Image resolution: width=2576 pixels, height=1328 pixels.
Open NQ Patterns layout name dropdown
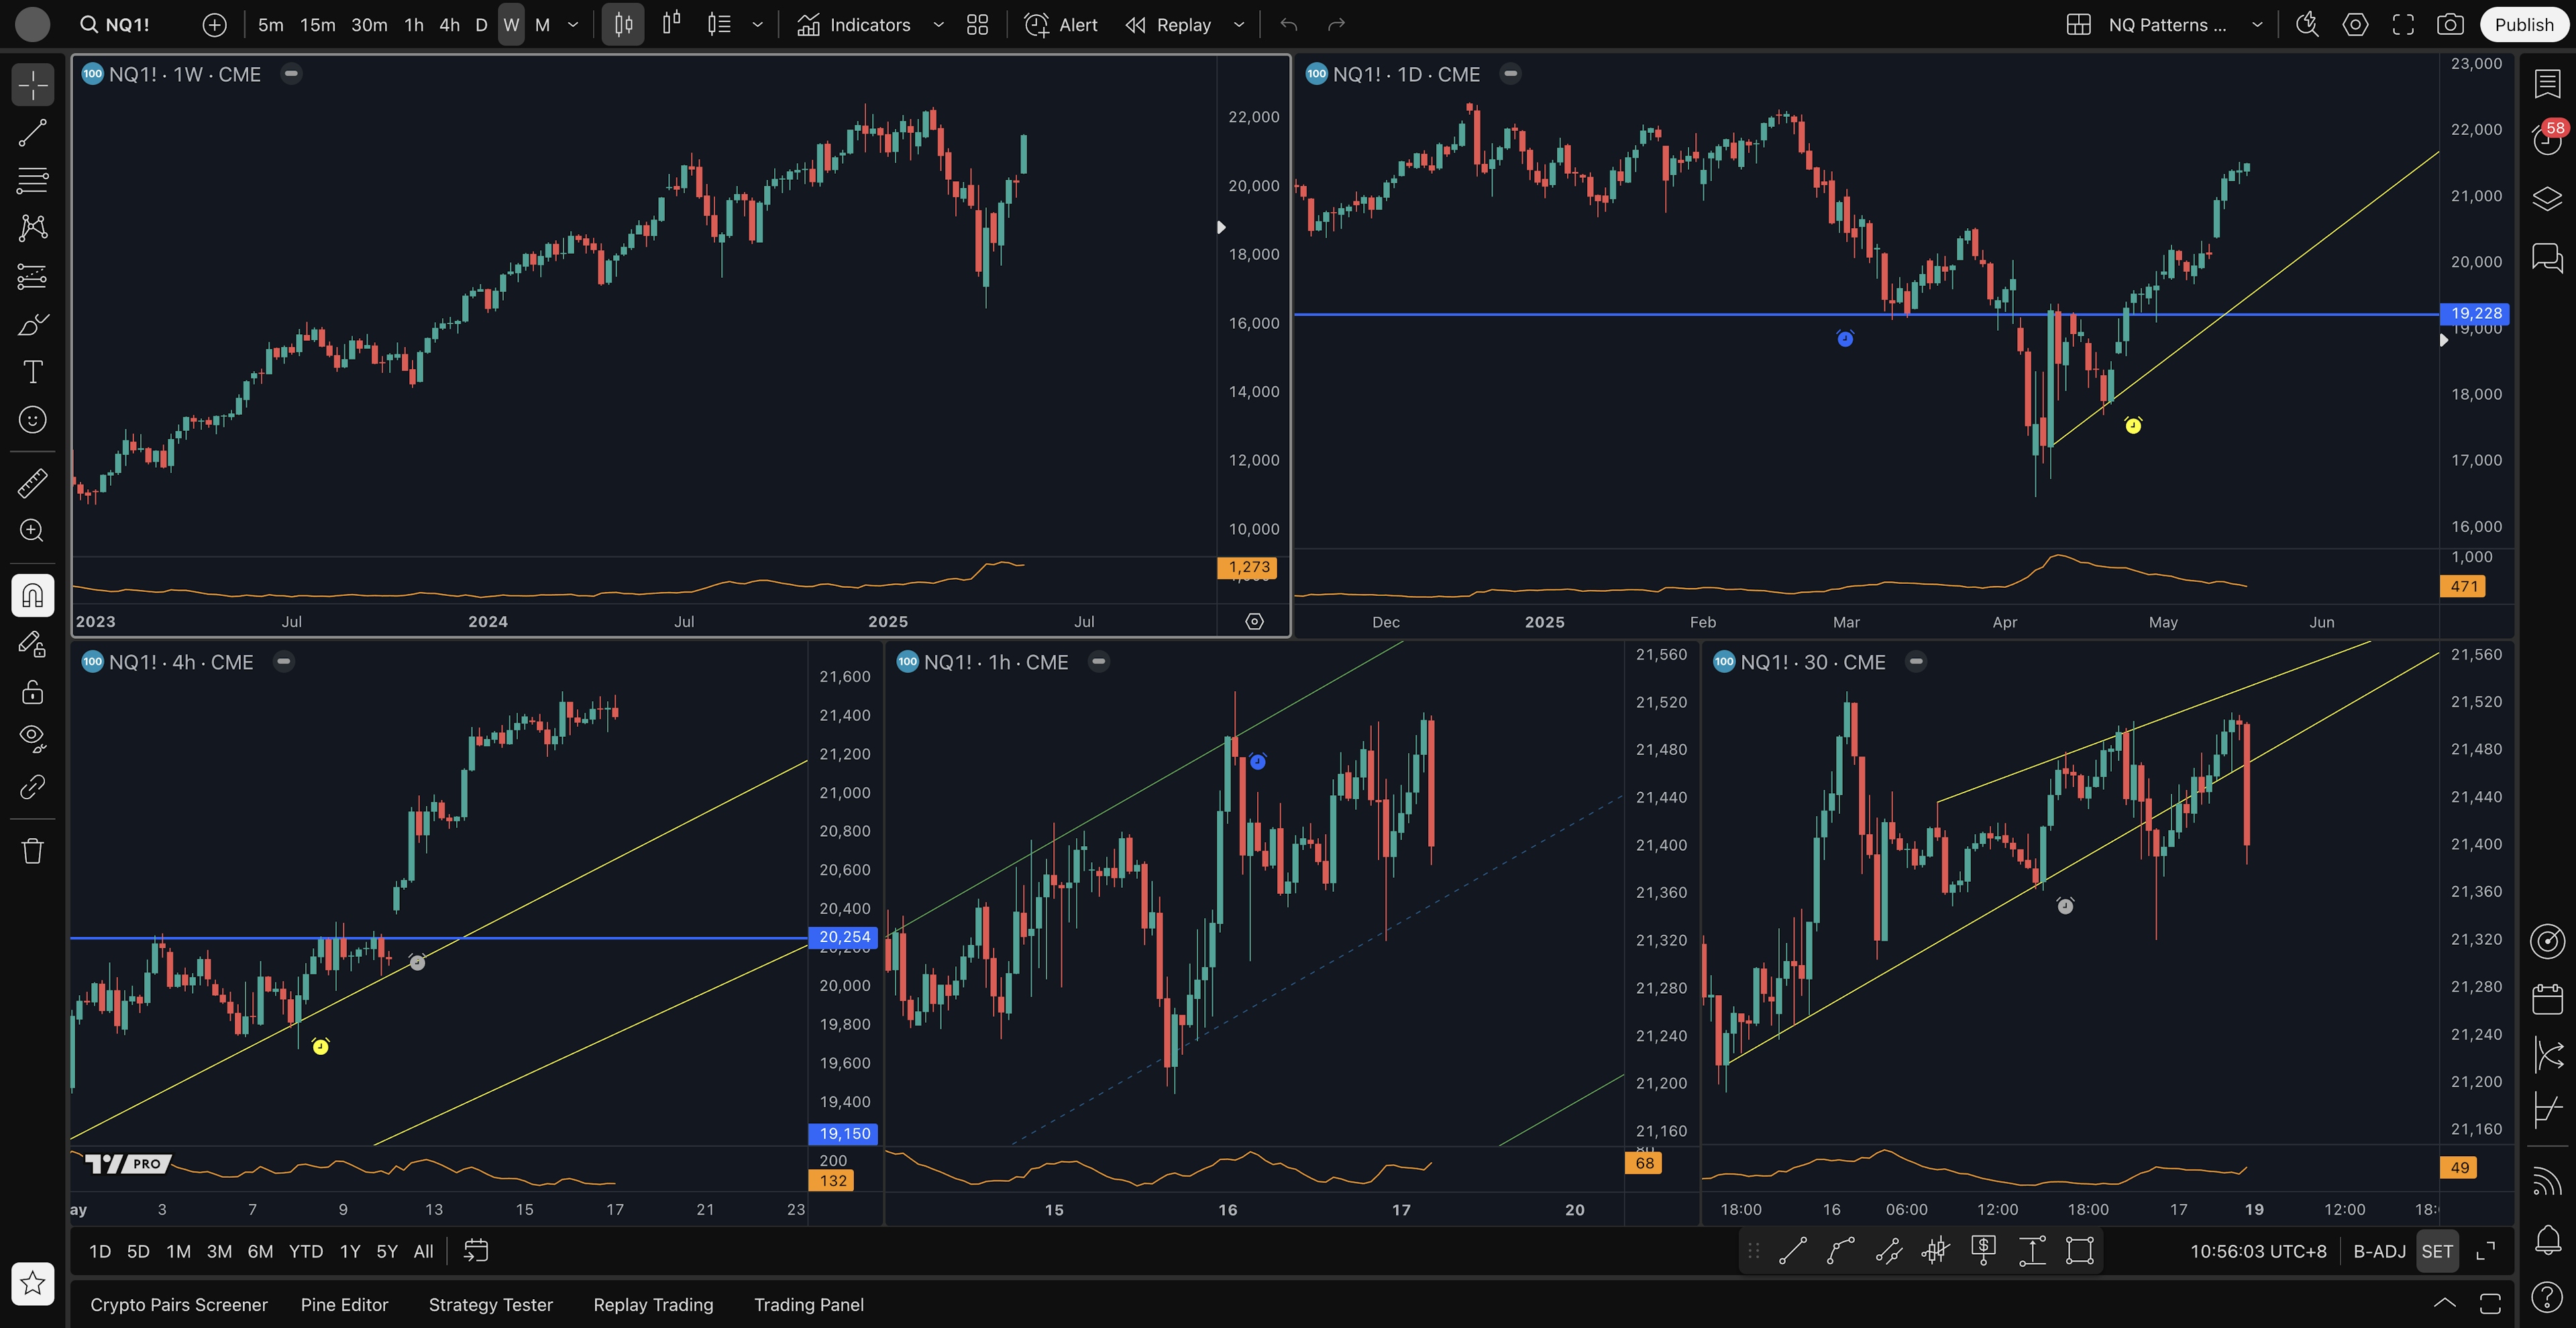[2257, 25]
